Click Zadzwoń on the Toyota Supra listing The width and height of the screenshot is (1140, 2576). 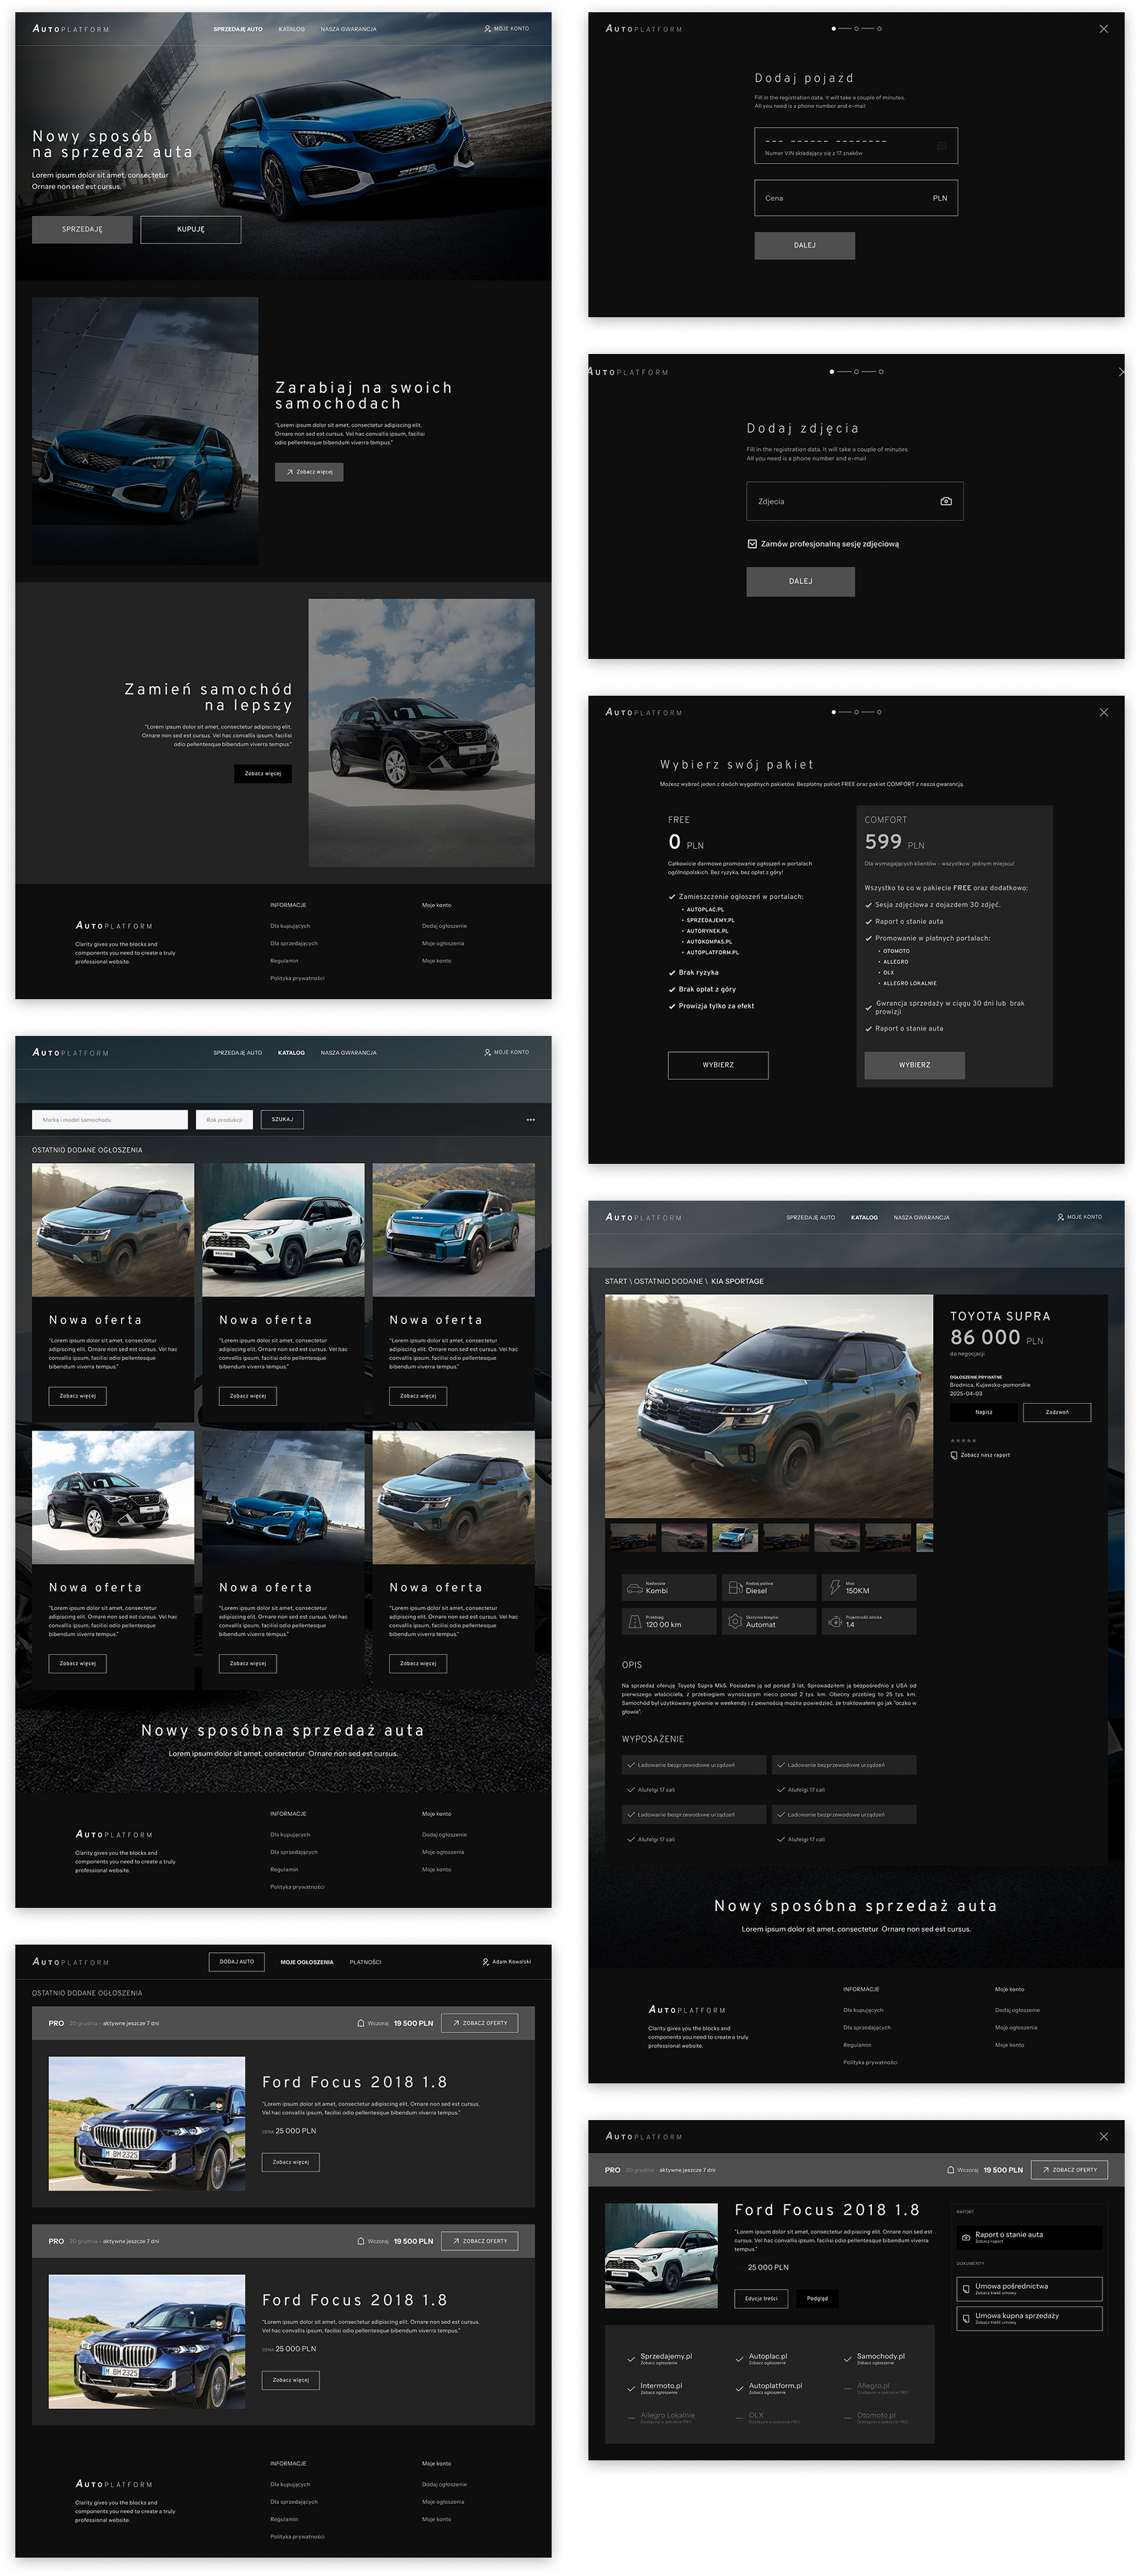click(1057, 1412)
